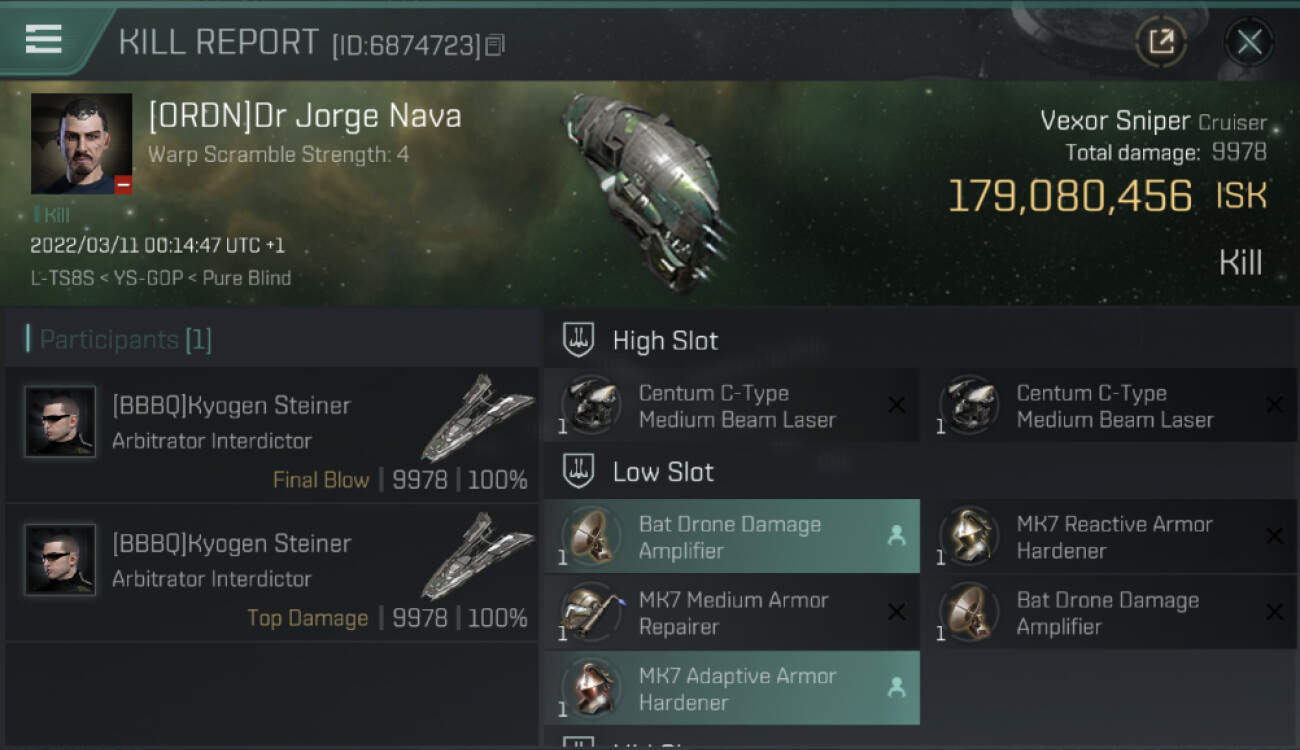Open the hamburger menu
Image resolution: width=1300 pixels, height=750 pixels.
point(43,39)
